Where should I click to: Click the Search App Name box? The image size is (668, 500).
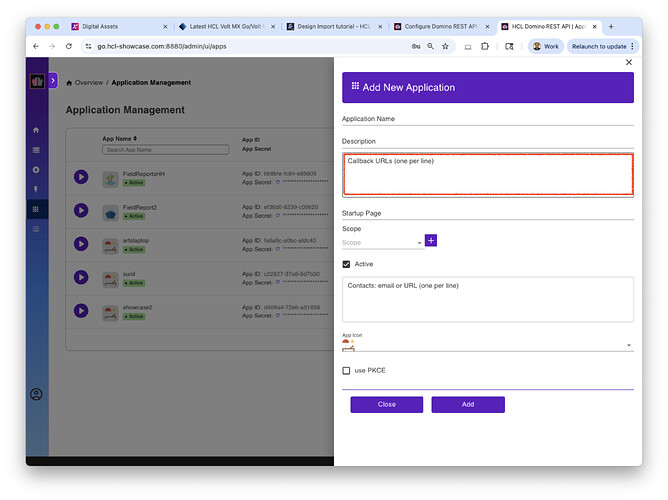[165, 150]
